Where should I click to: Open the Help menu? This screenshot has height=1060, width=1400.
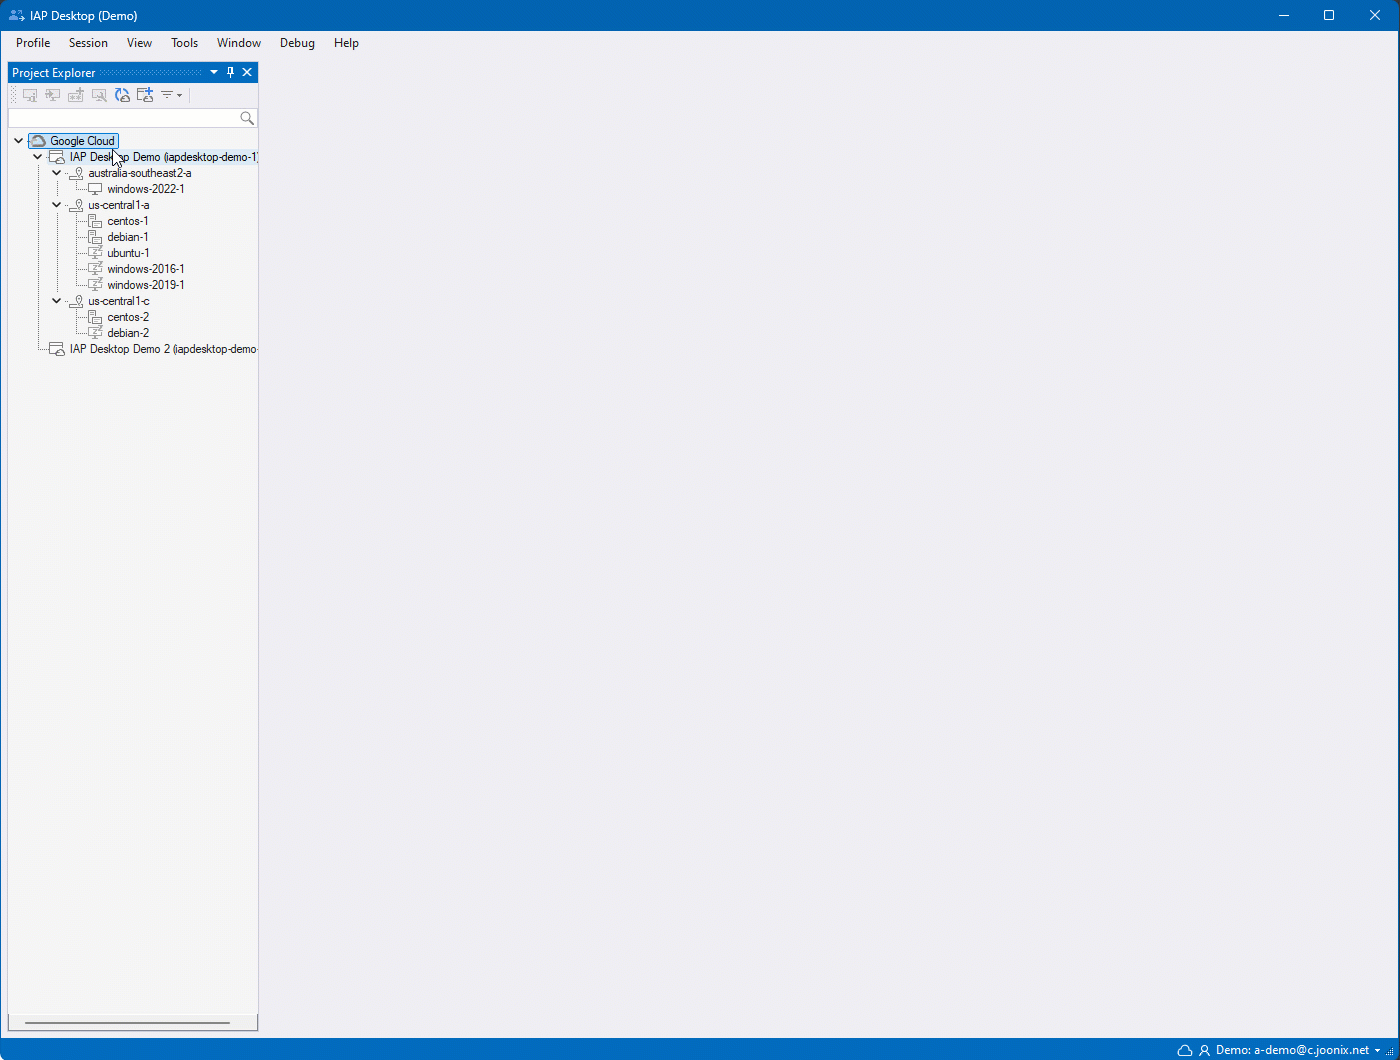pos(346,43)
